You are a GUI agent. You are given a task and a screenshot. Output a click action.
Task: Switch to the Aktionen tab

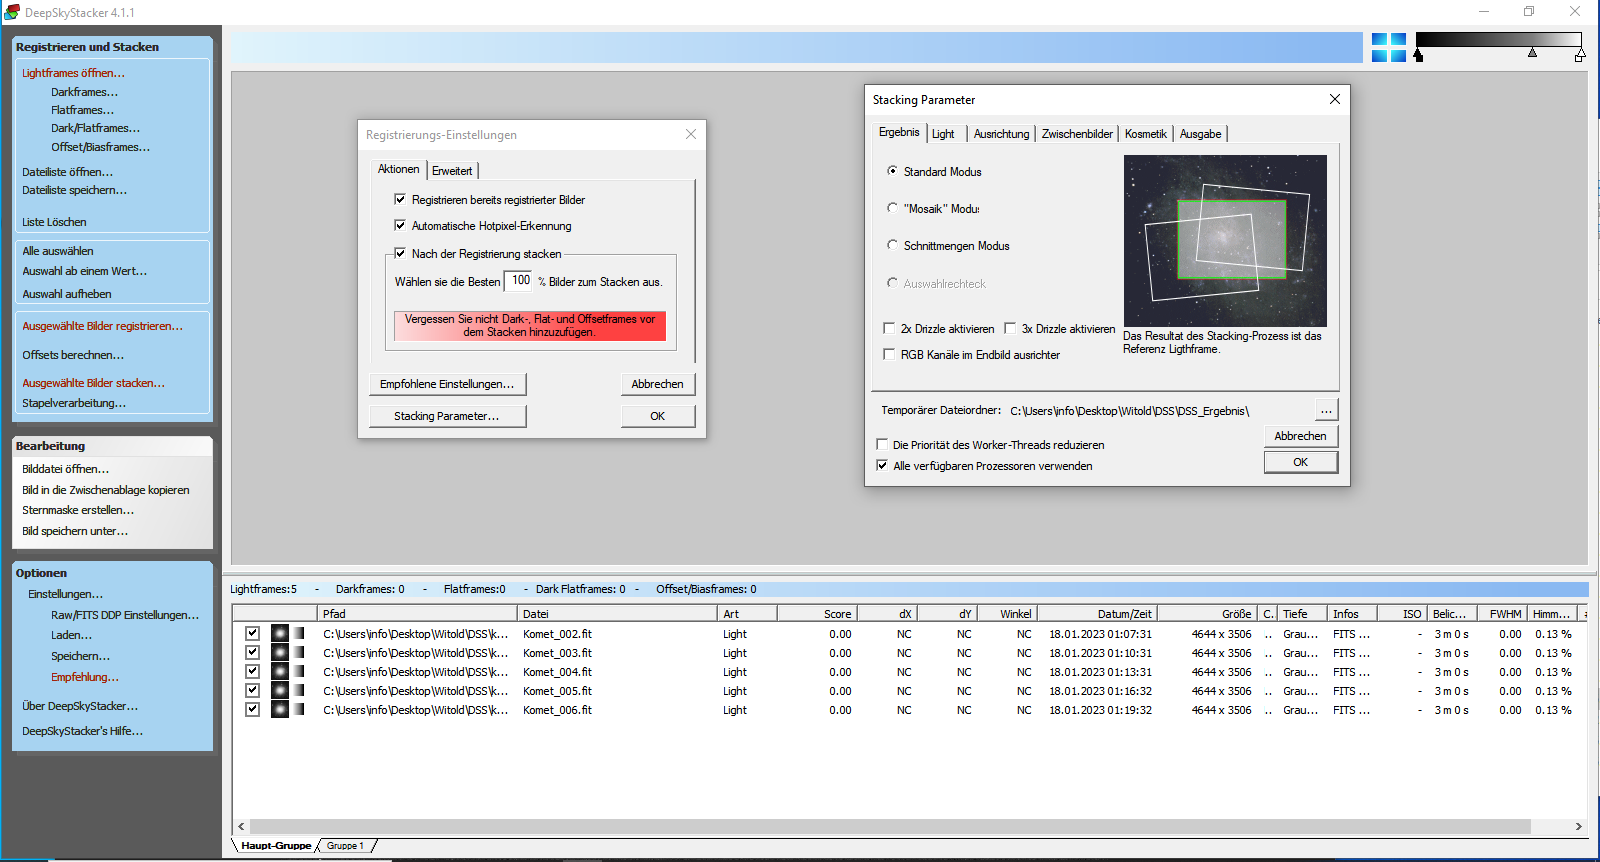pos(398,169)
